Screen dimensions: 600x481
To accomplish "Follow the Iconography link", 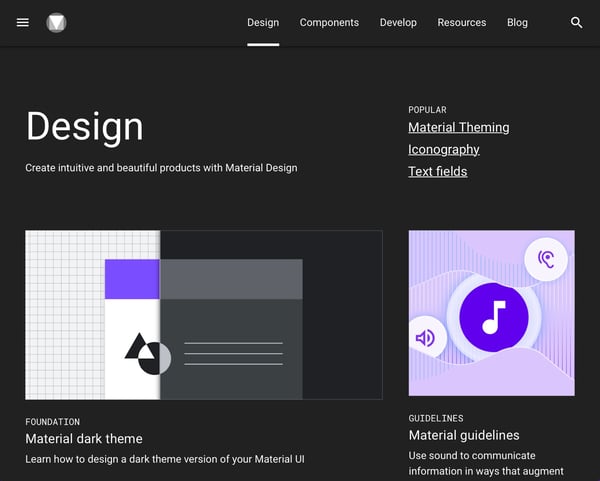I will [x=443, y=149].
